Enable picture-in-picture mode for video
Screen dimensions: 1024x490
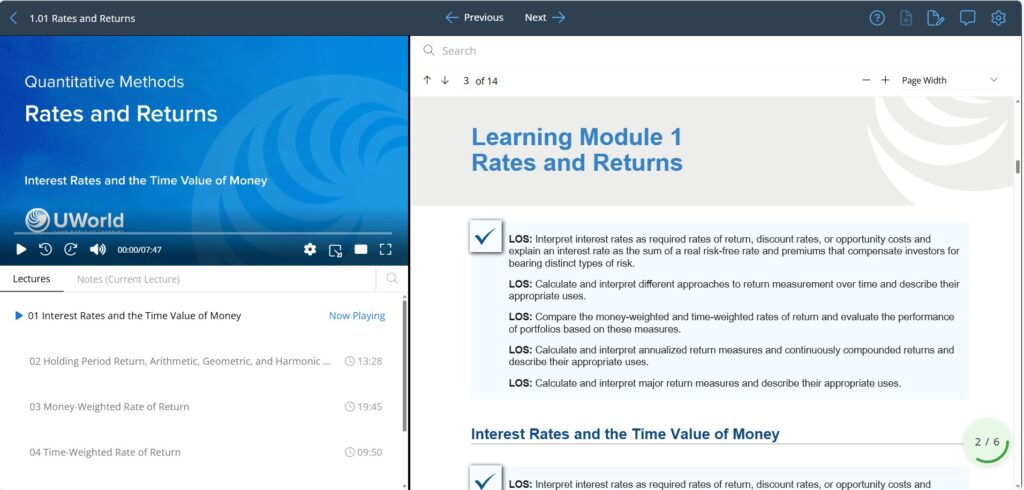pyautogui.click(x=335, y=250)
